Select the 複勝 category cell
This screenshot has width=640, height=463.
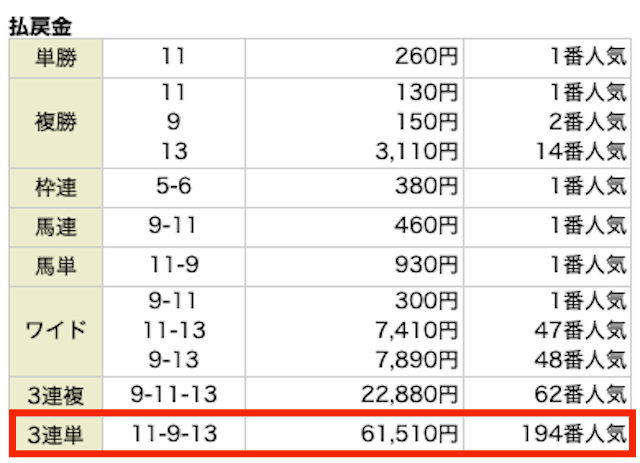pos(56,123)
